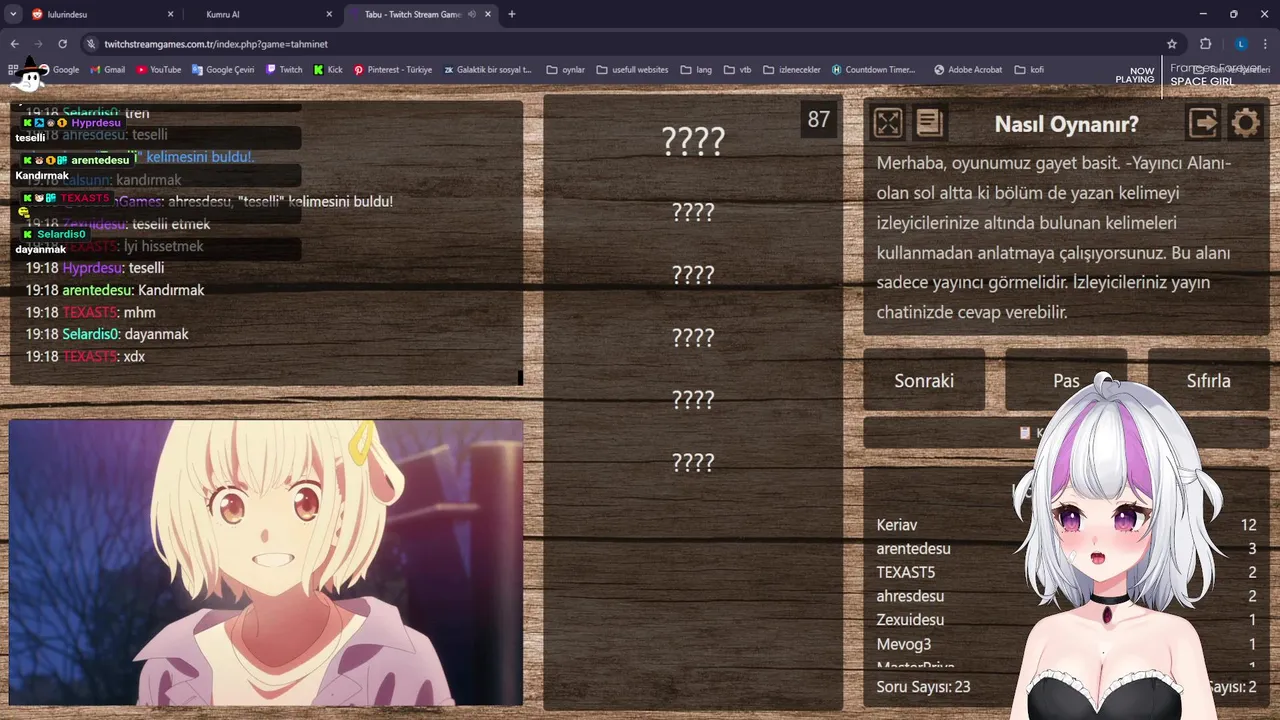Click the Pas button
1280x720 pixels.
[x=1066, y=380]
